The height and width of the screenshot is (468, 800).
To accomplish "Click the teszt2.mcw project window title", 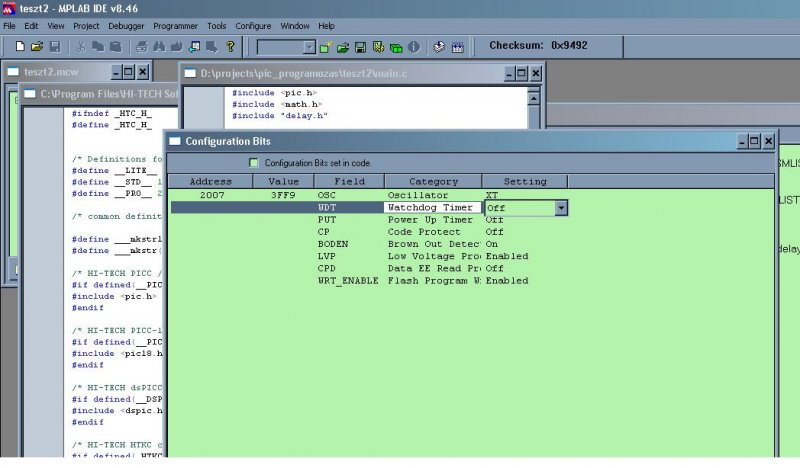I will click(51, 72).
